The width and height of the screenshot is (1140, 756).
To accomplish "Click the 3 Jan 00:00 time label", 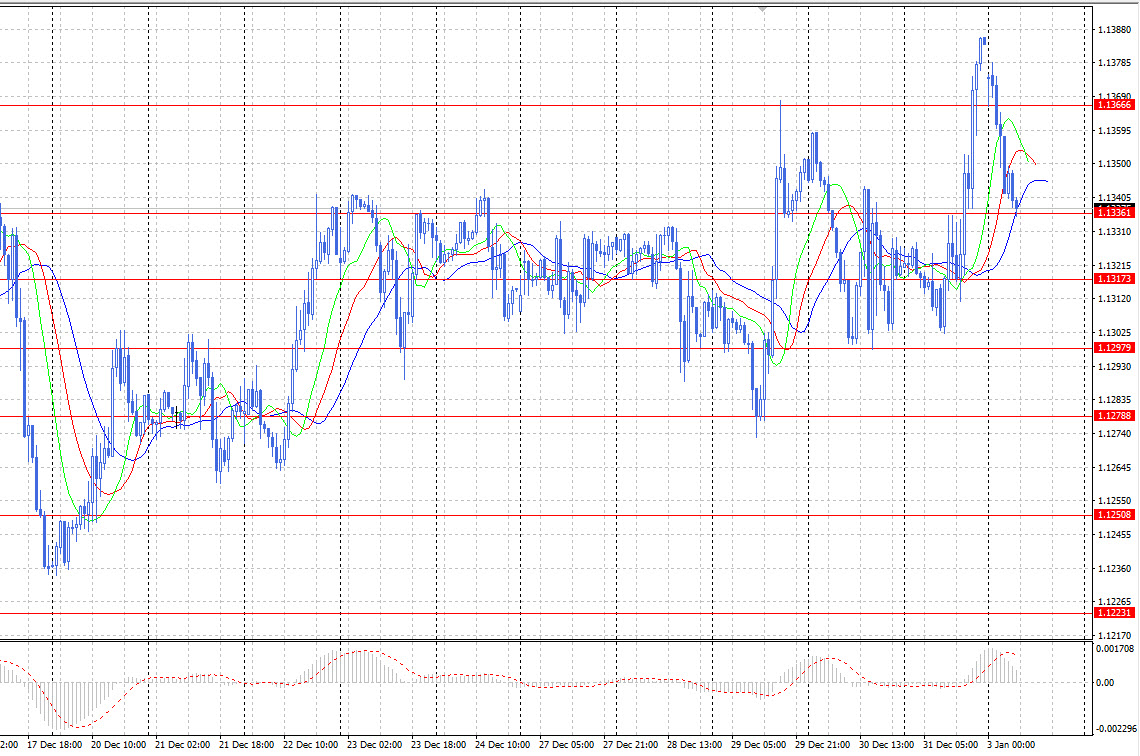I will pyautogui.click(x=1011, y=745).
